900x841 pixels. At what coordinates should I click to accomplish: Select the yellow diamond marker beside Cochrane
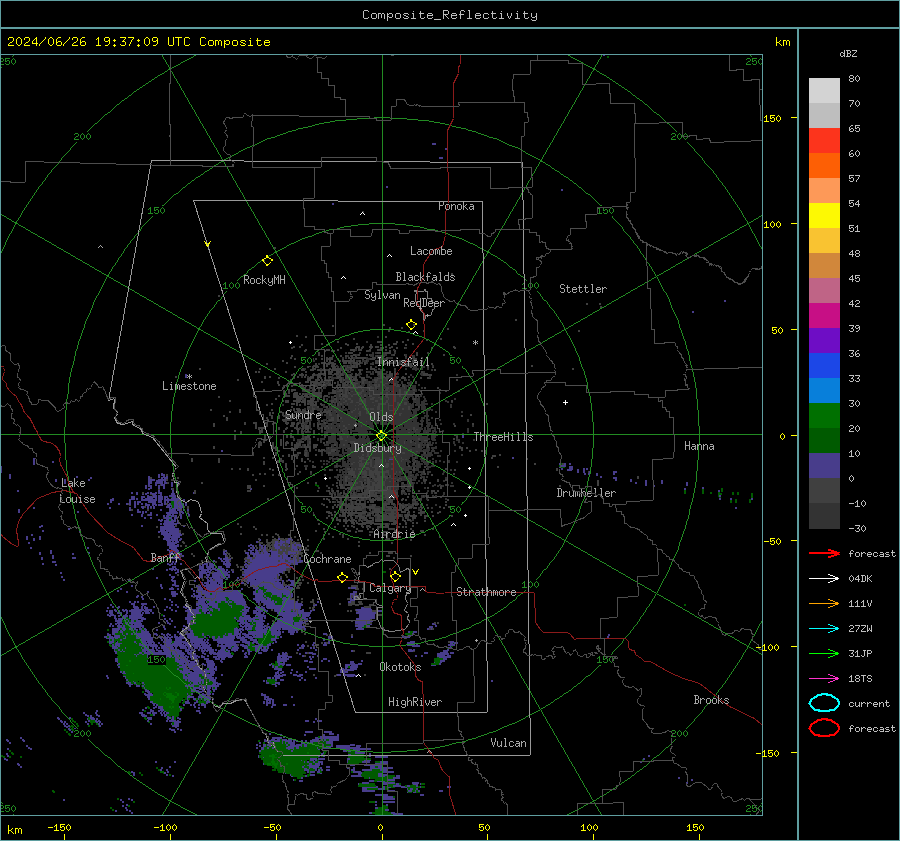tap(342, 578)
